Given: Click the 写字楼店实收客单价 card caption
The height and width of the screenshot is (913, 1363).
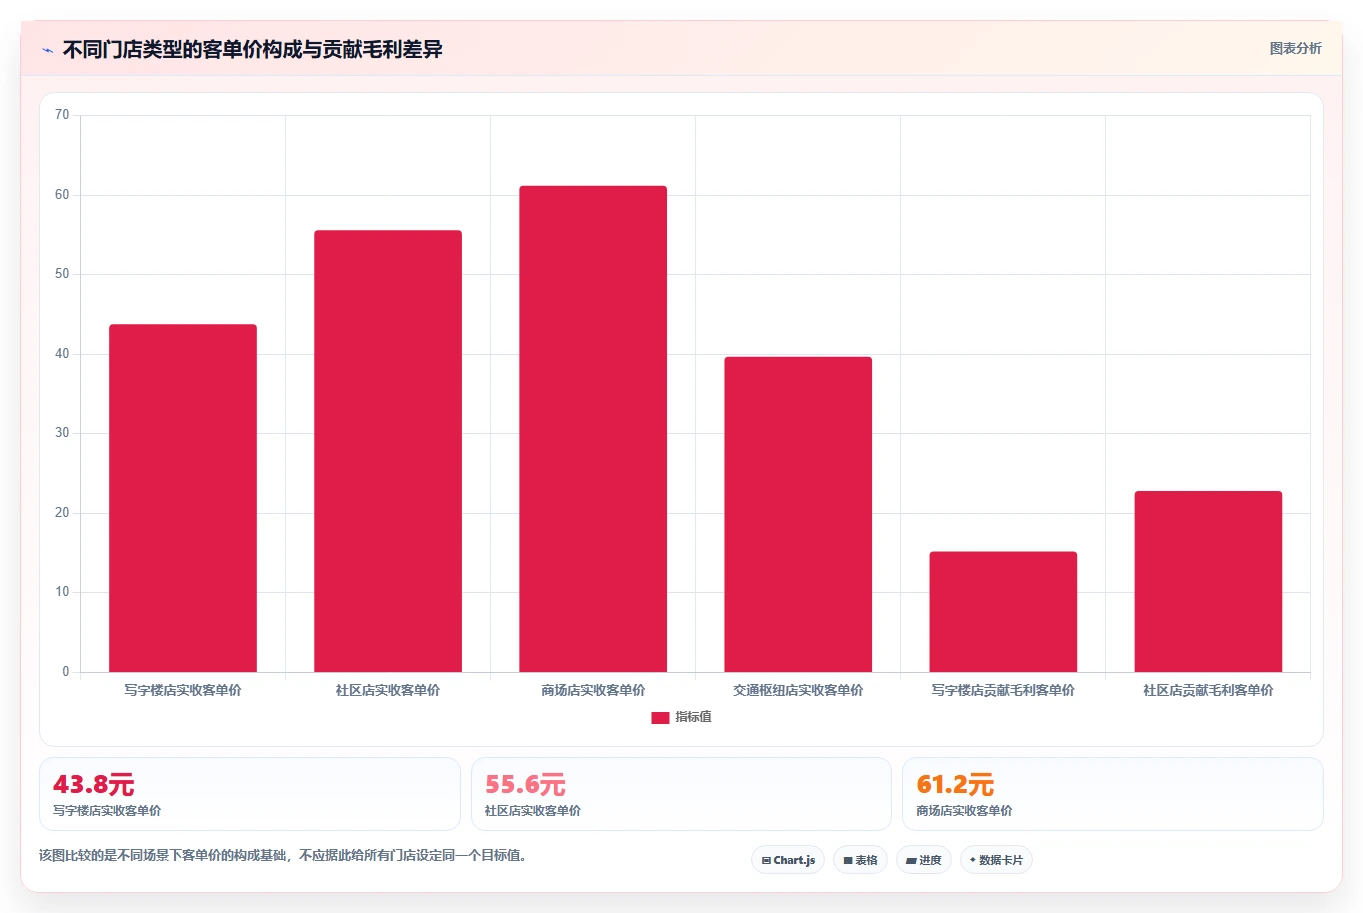Looking at the screenshot, I should point(107,811).
